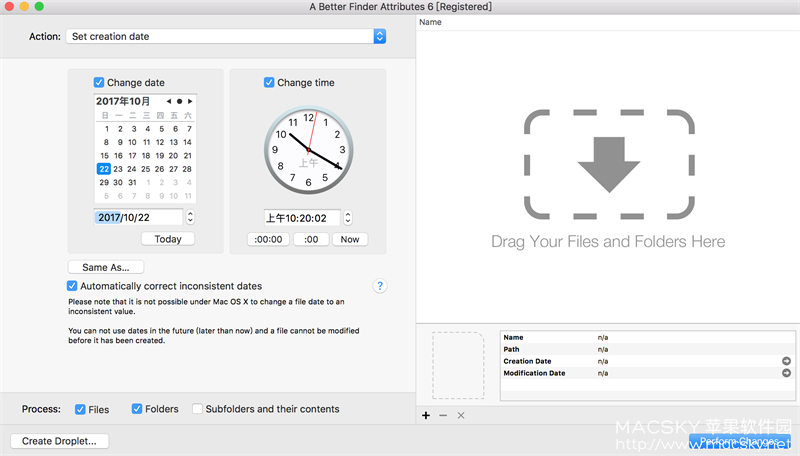Viewport: 800px width, 456px height.
Task: Select October 9 in the calendar
Action: [x=120, y=142]
